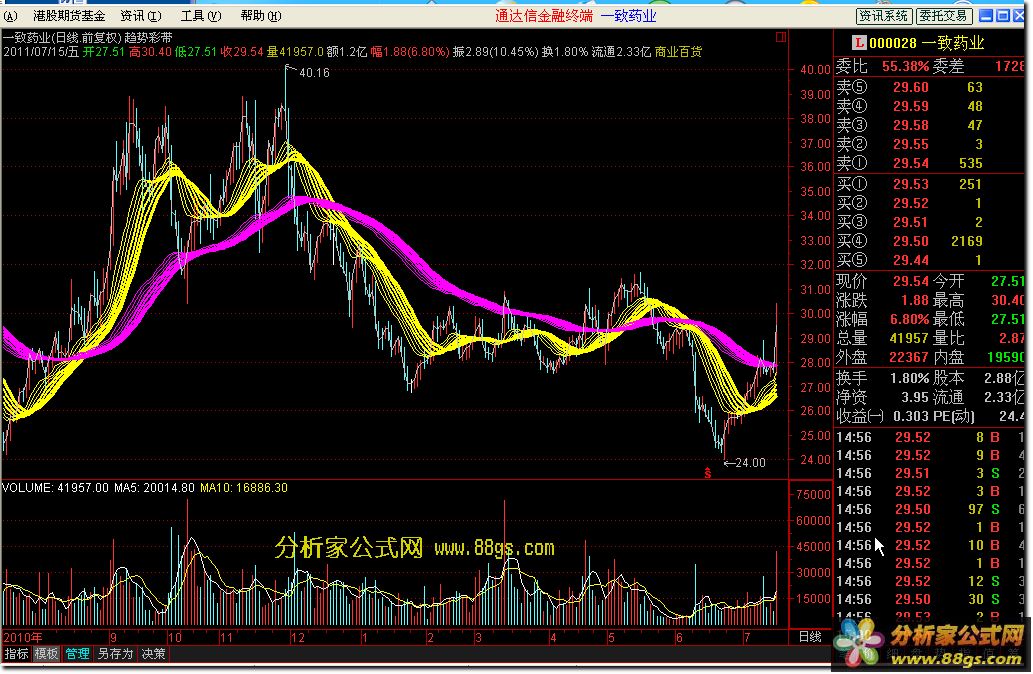Click the 收益(一) value 0.303
Viewport: 1033px width, 674px height.
click(x=910, y=417)
